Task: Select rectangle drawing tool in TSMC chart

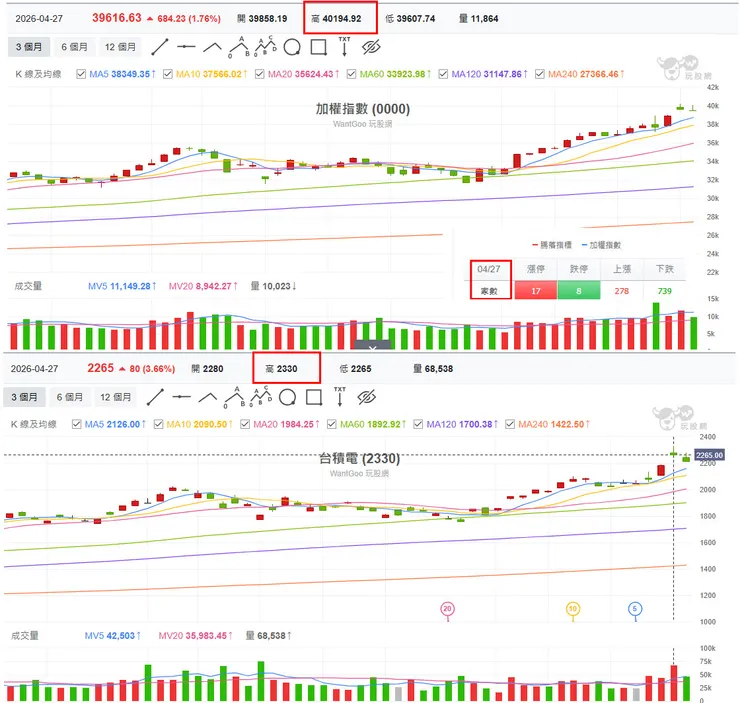Action: point(314,397)
